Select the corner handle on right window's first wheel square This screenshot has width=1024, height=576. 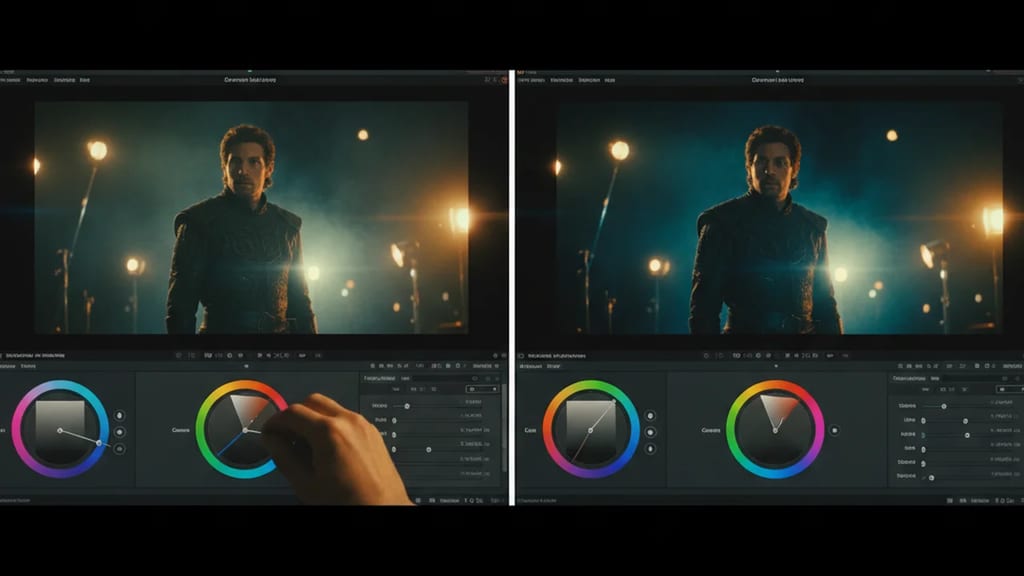pyautogui.click(x=614, y=402)
